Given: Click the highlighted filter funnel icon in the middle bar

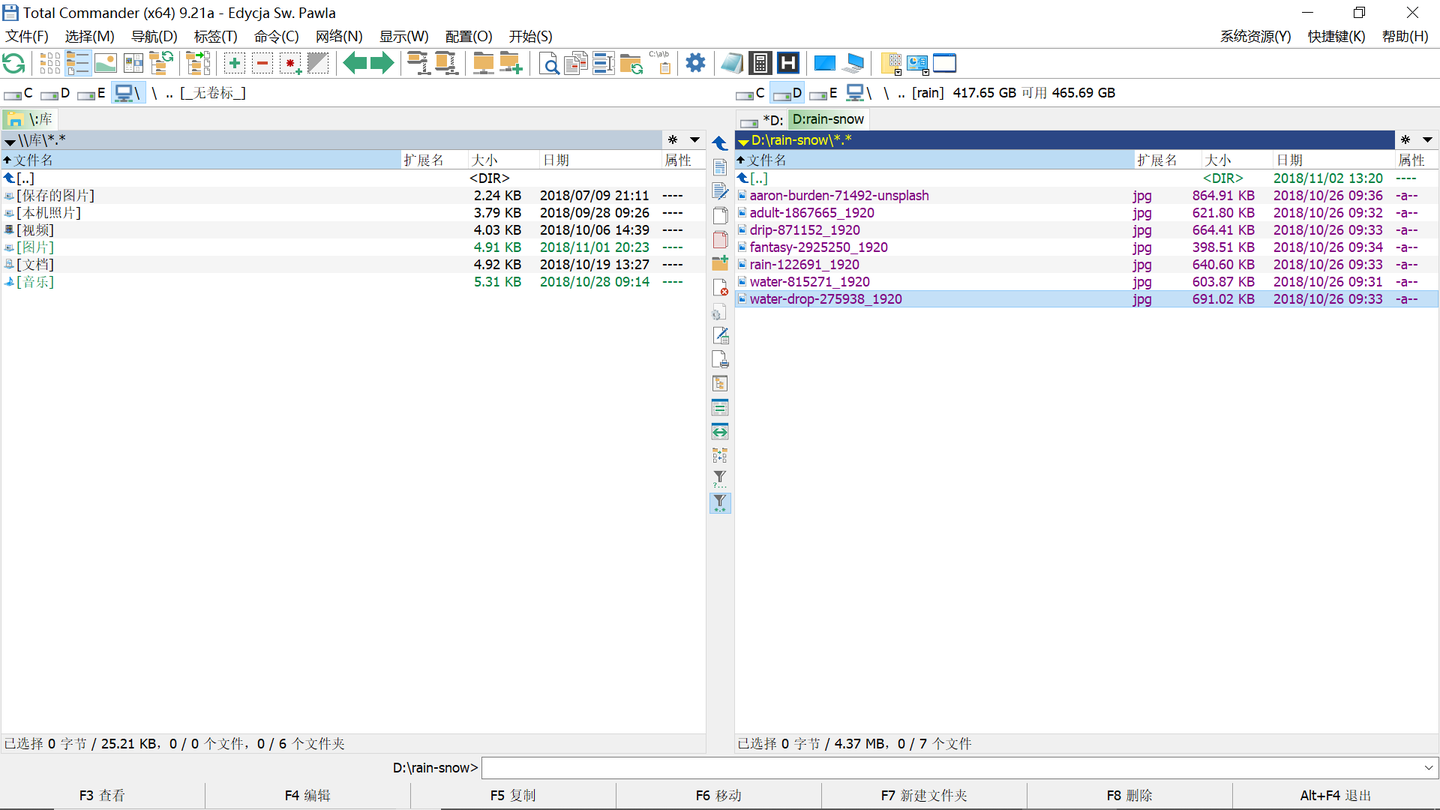Looking at the screenshot, I should point(720,504).
